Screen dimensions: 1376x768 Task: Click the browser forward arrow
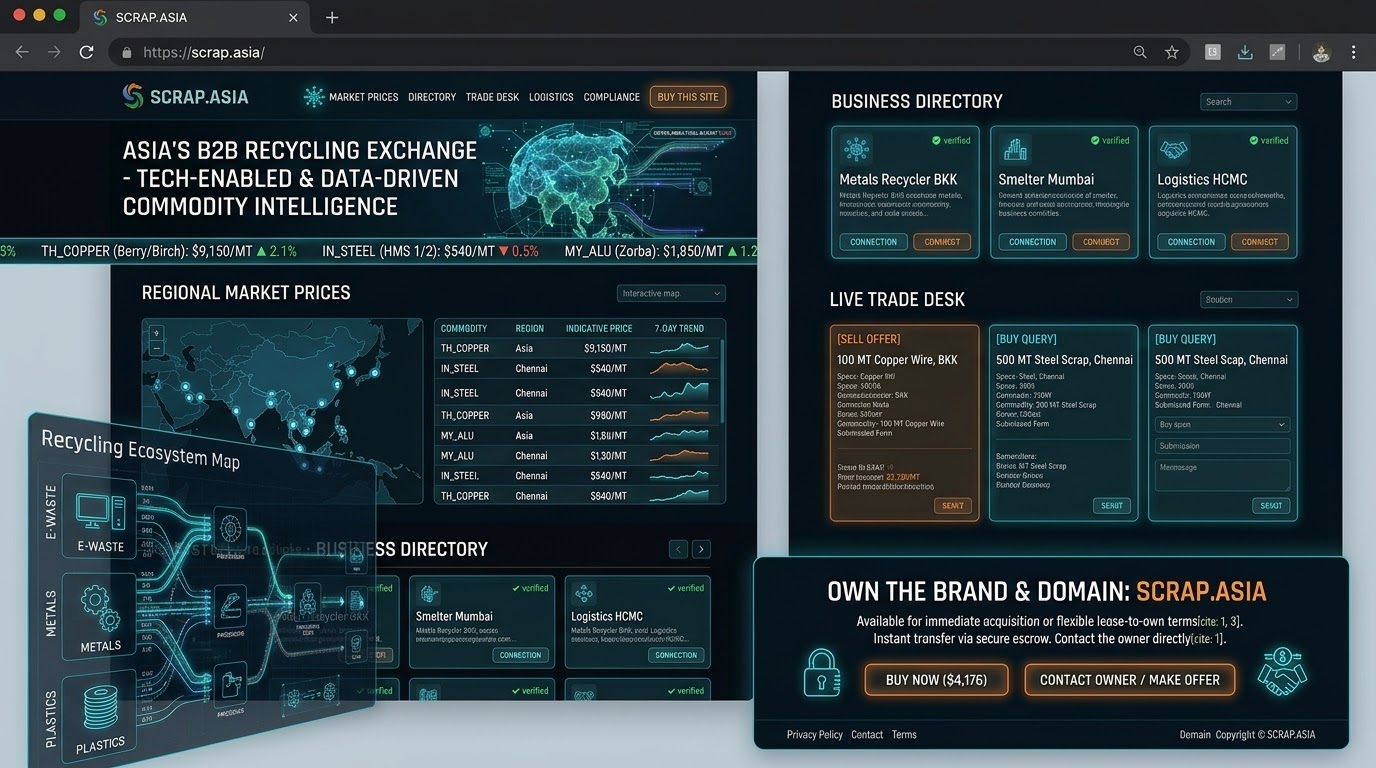coord(54,52)
